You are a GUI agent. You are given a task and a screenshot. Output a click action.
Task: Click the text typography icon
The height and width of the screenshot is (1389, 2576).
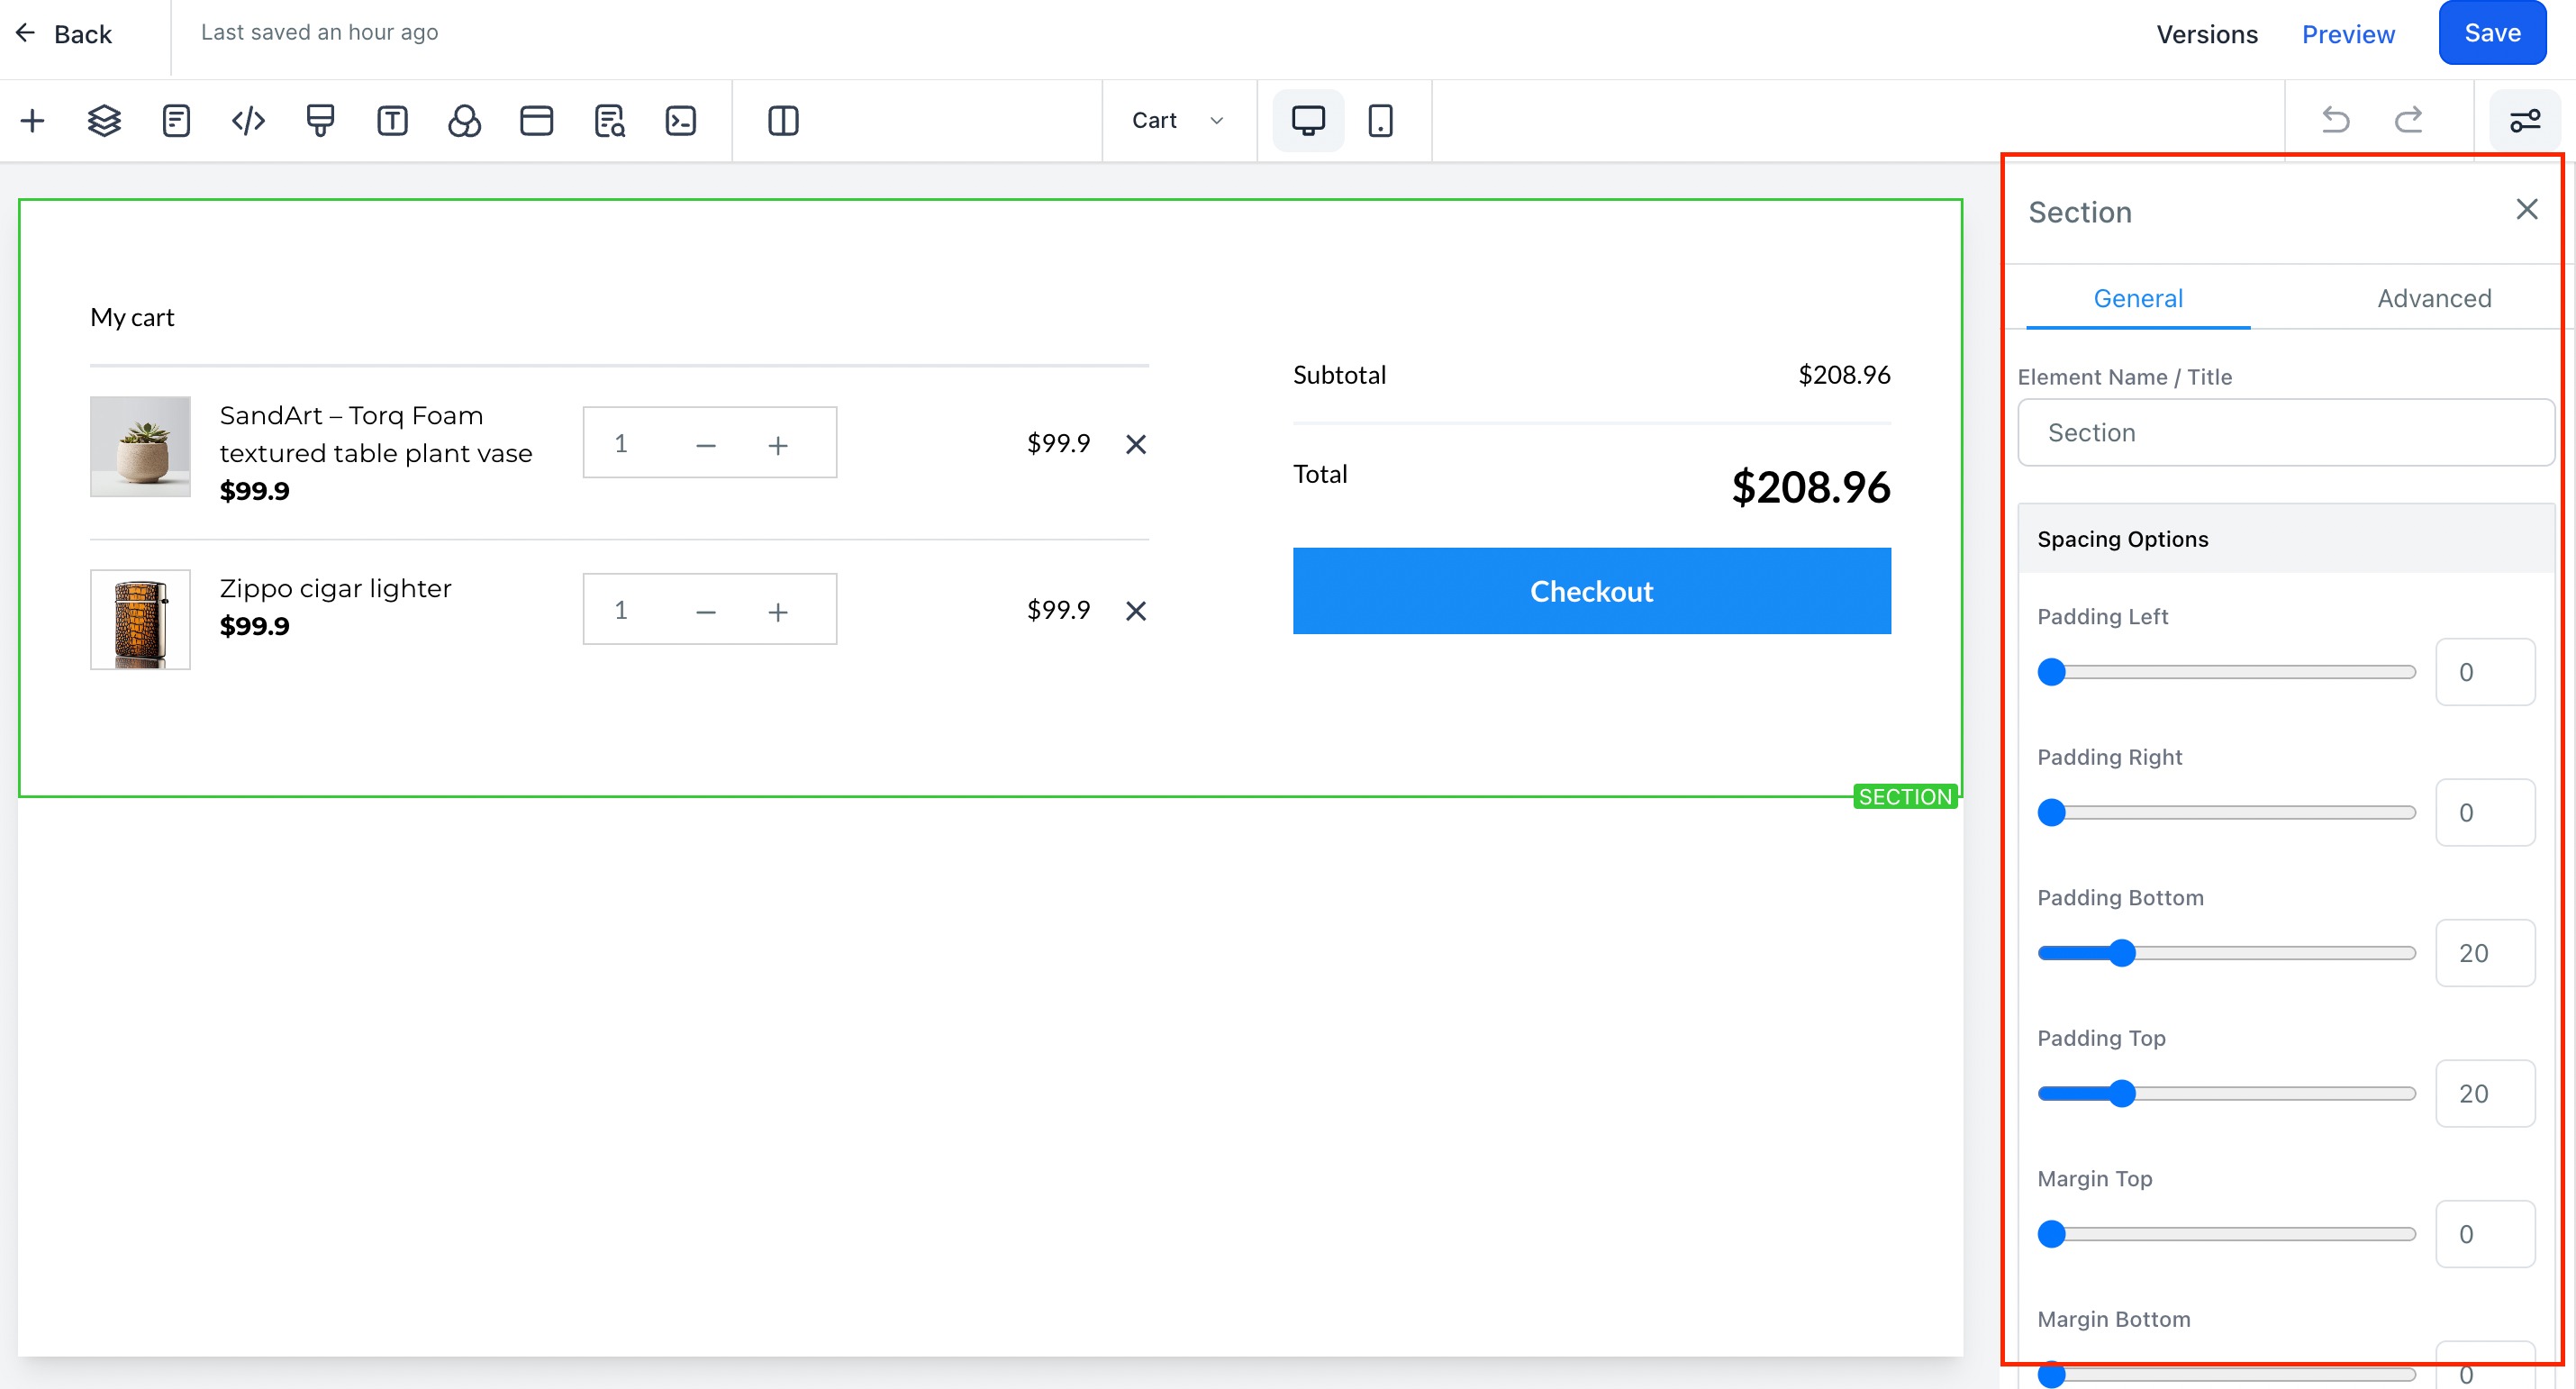(392, 121)
